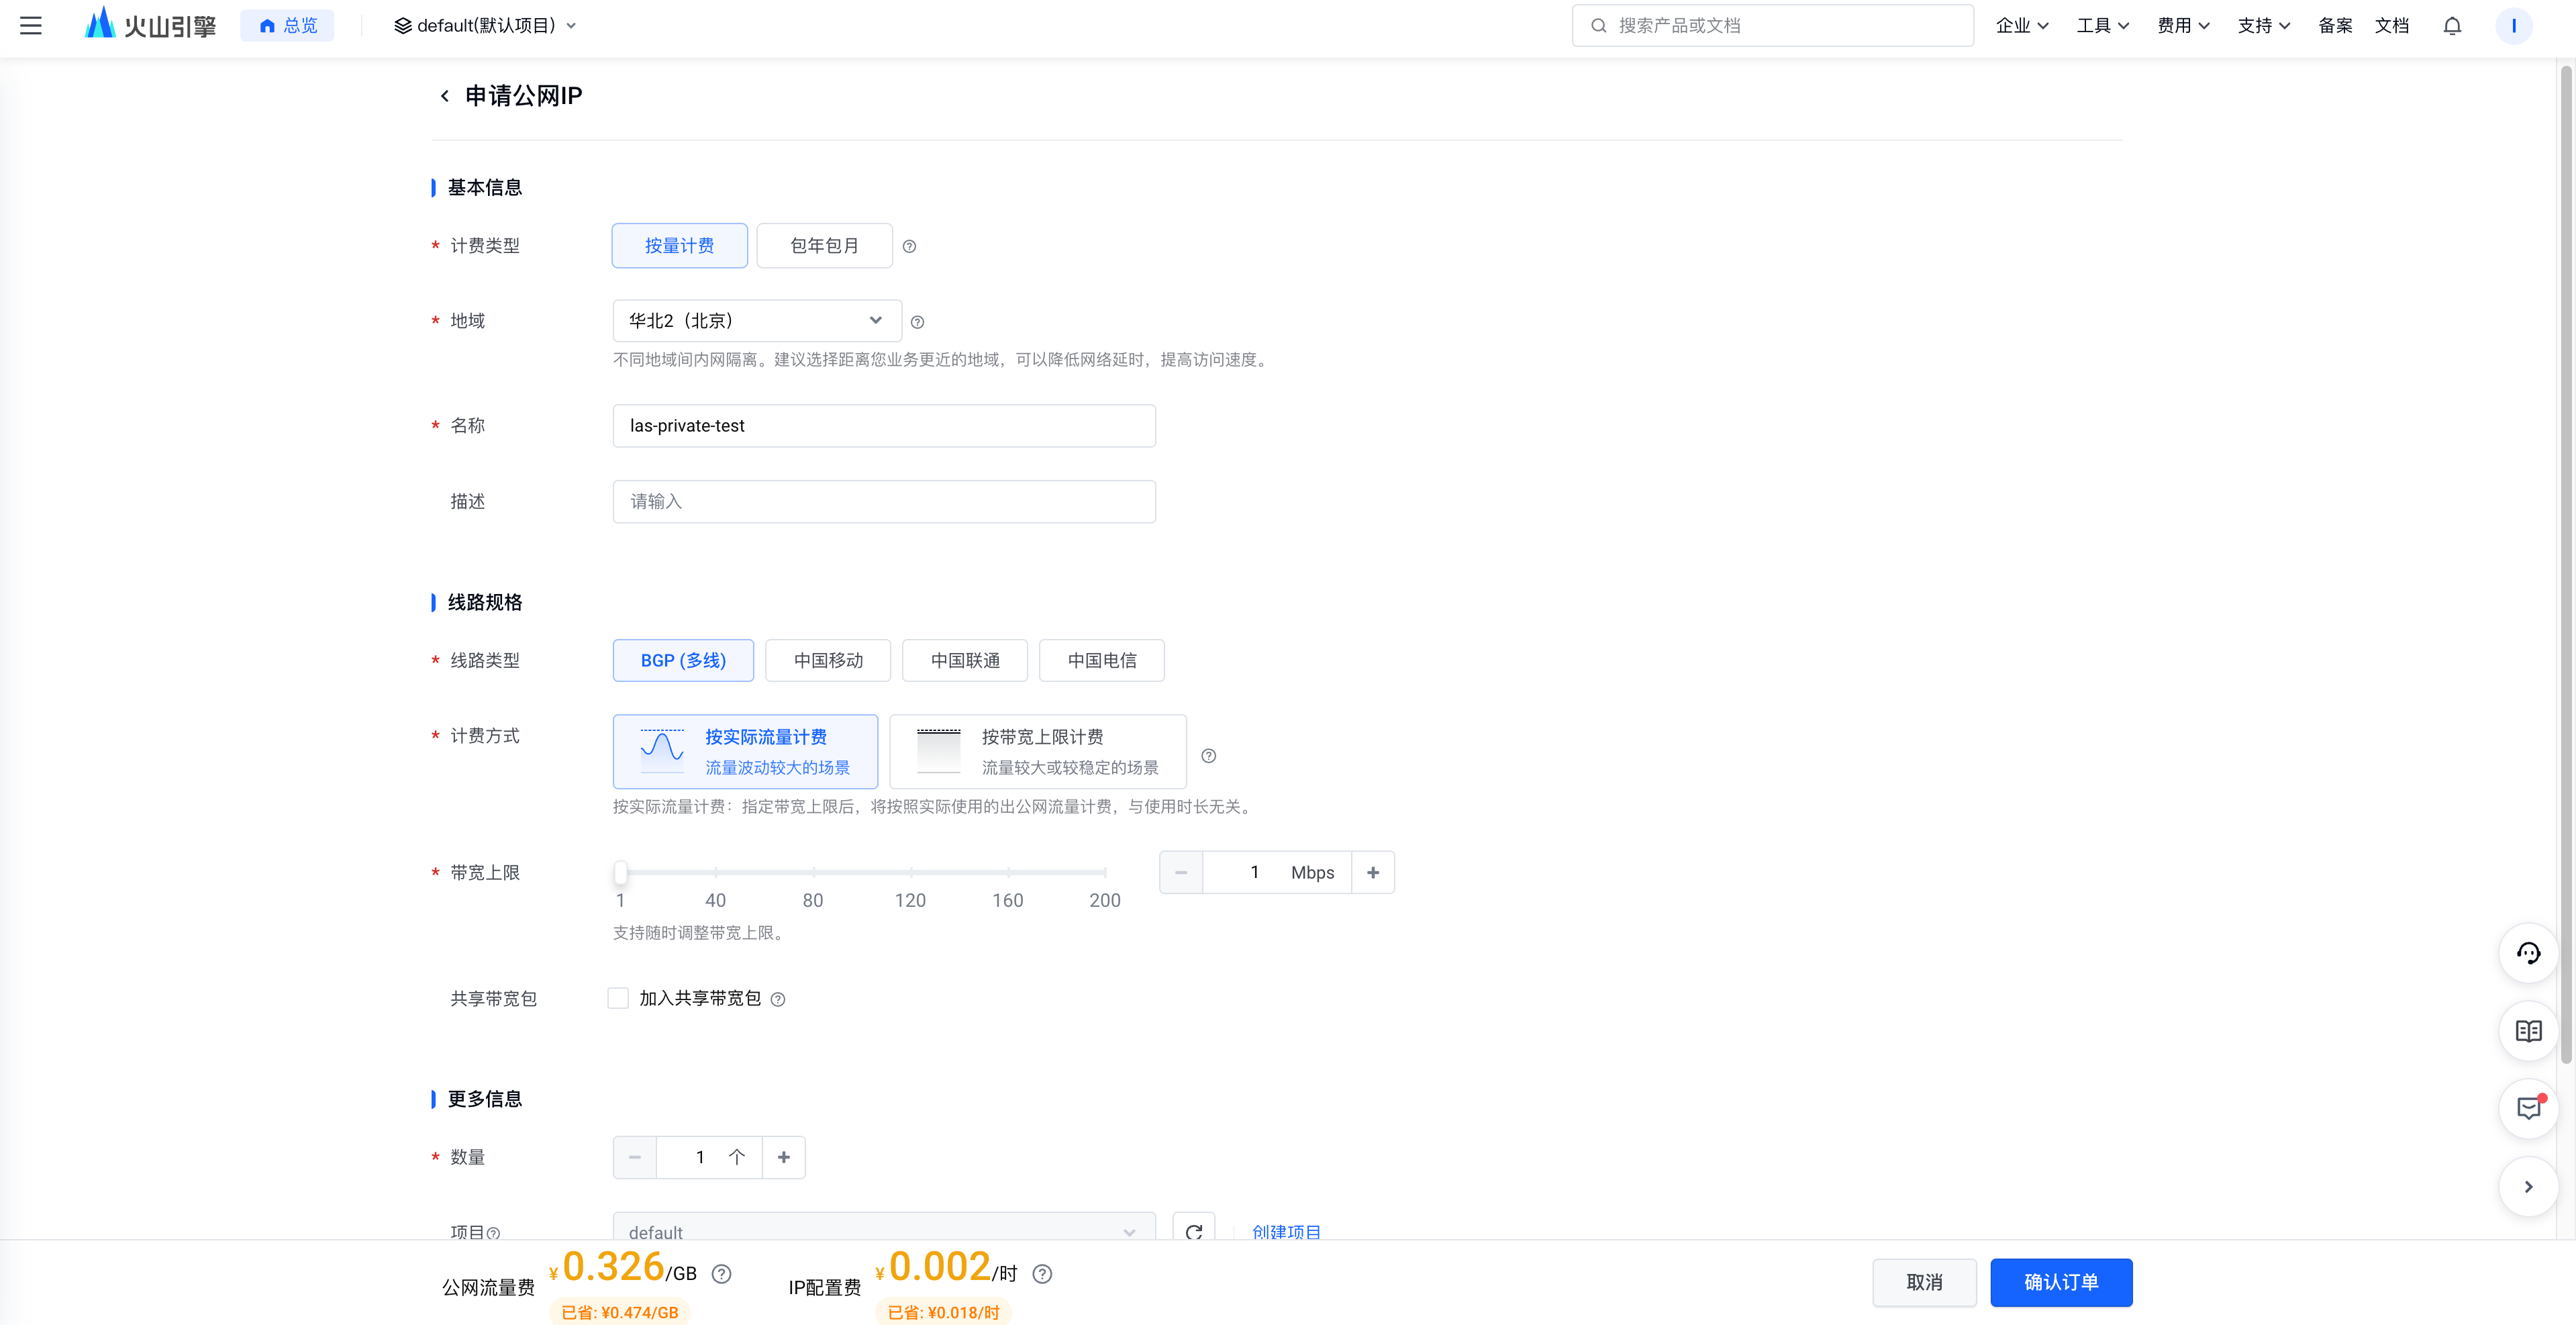2576x1325 pixels.
Task: Open help icon next to 包年包月 billing type
Action: click(x=909, y=246)
